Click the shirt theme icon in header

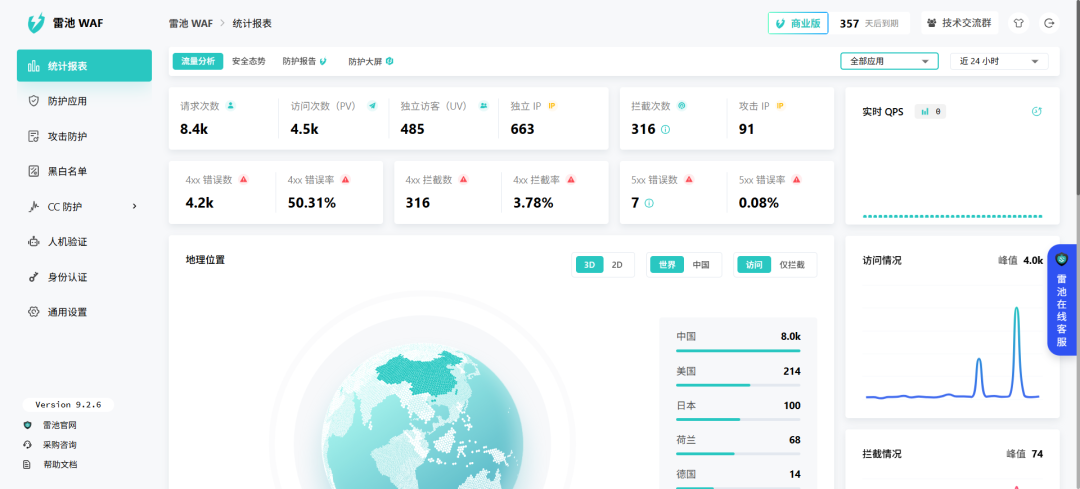[x=1019, y=23]
